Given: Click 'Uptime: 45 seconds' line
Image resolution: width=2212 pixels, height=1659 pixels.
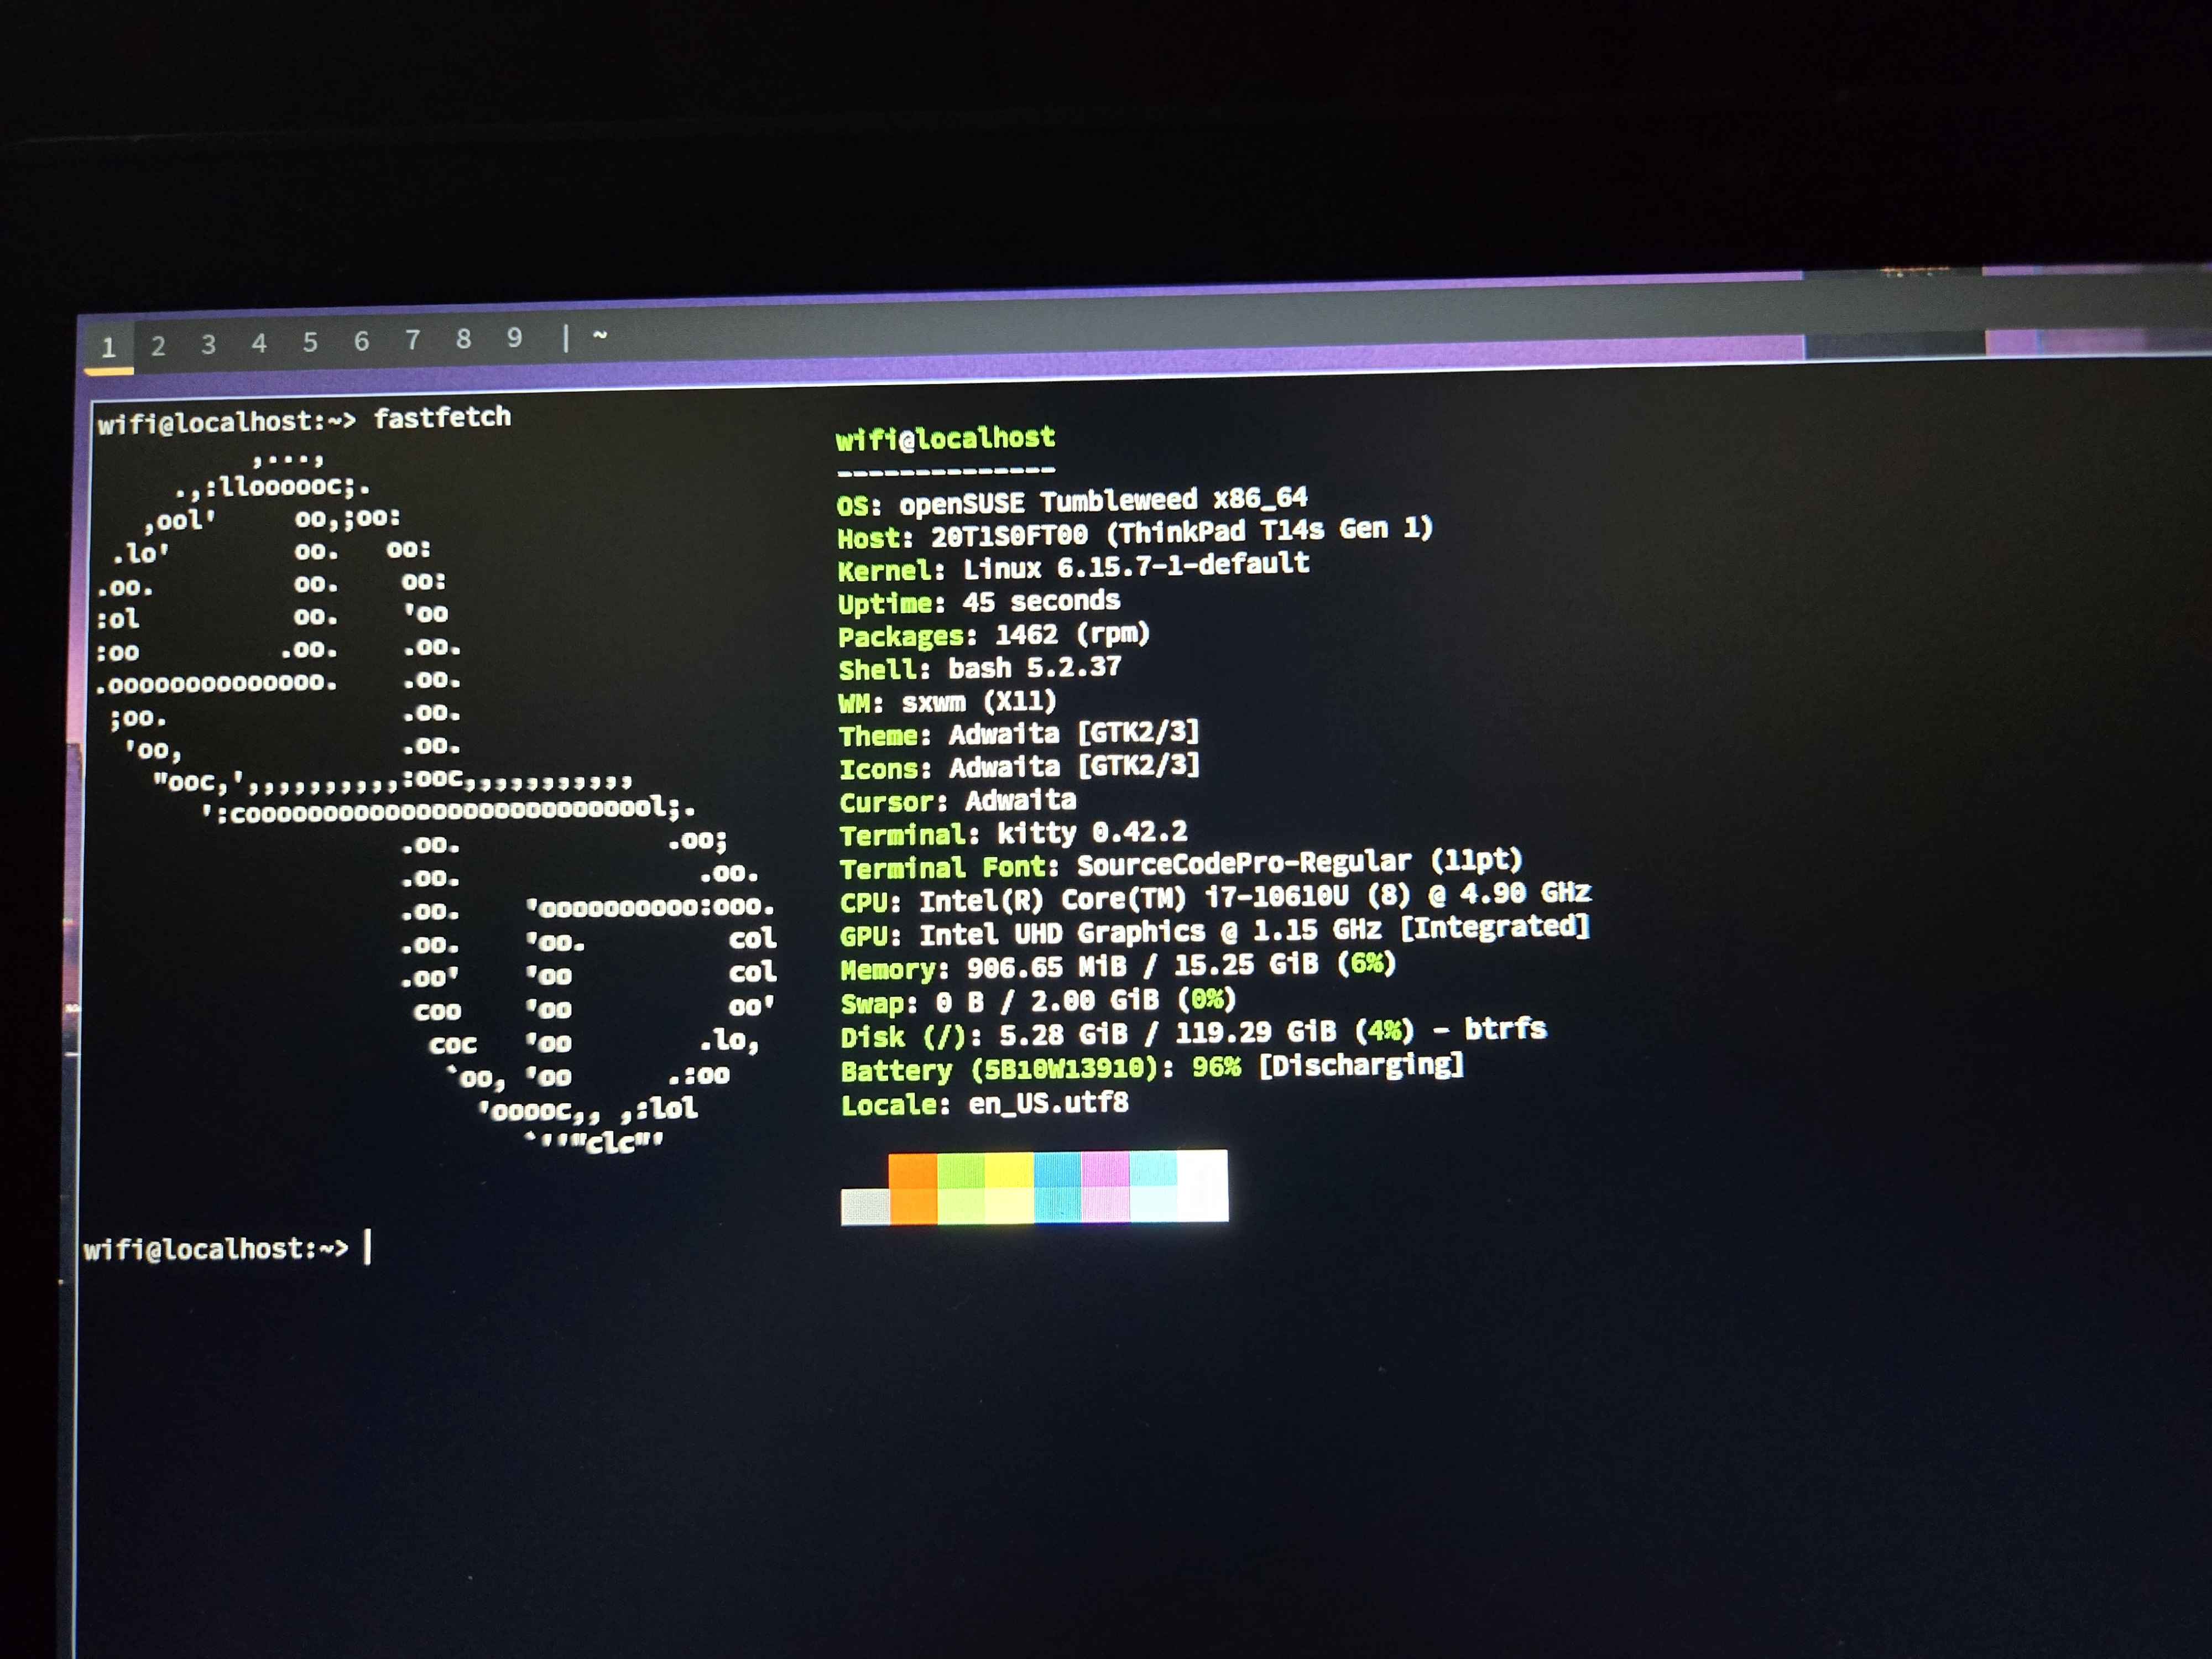Looking at the screenshot, I should 979,602.
